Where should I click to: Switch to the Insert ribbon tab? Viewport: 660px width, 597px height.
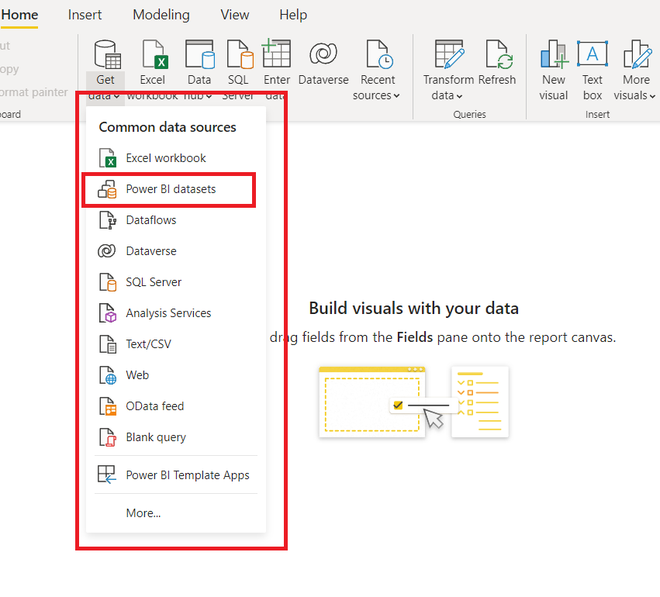click(x=85, y=15)
